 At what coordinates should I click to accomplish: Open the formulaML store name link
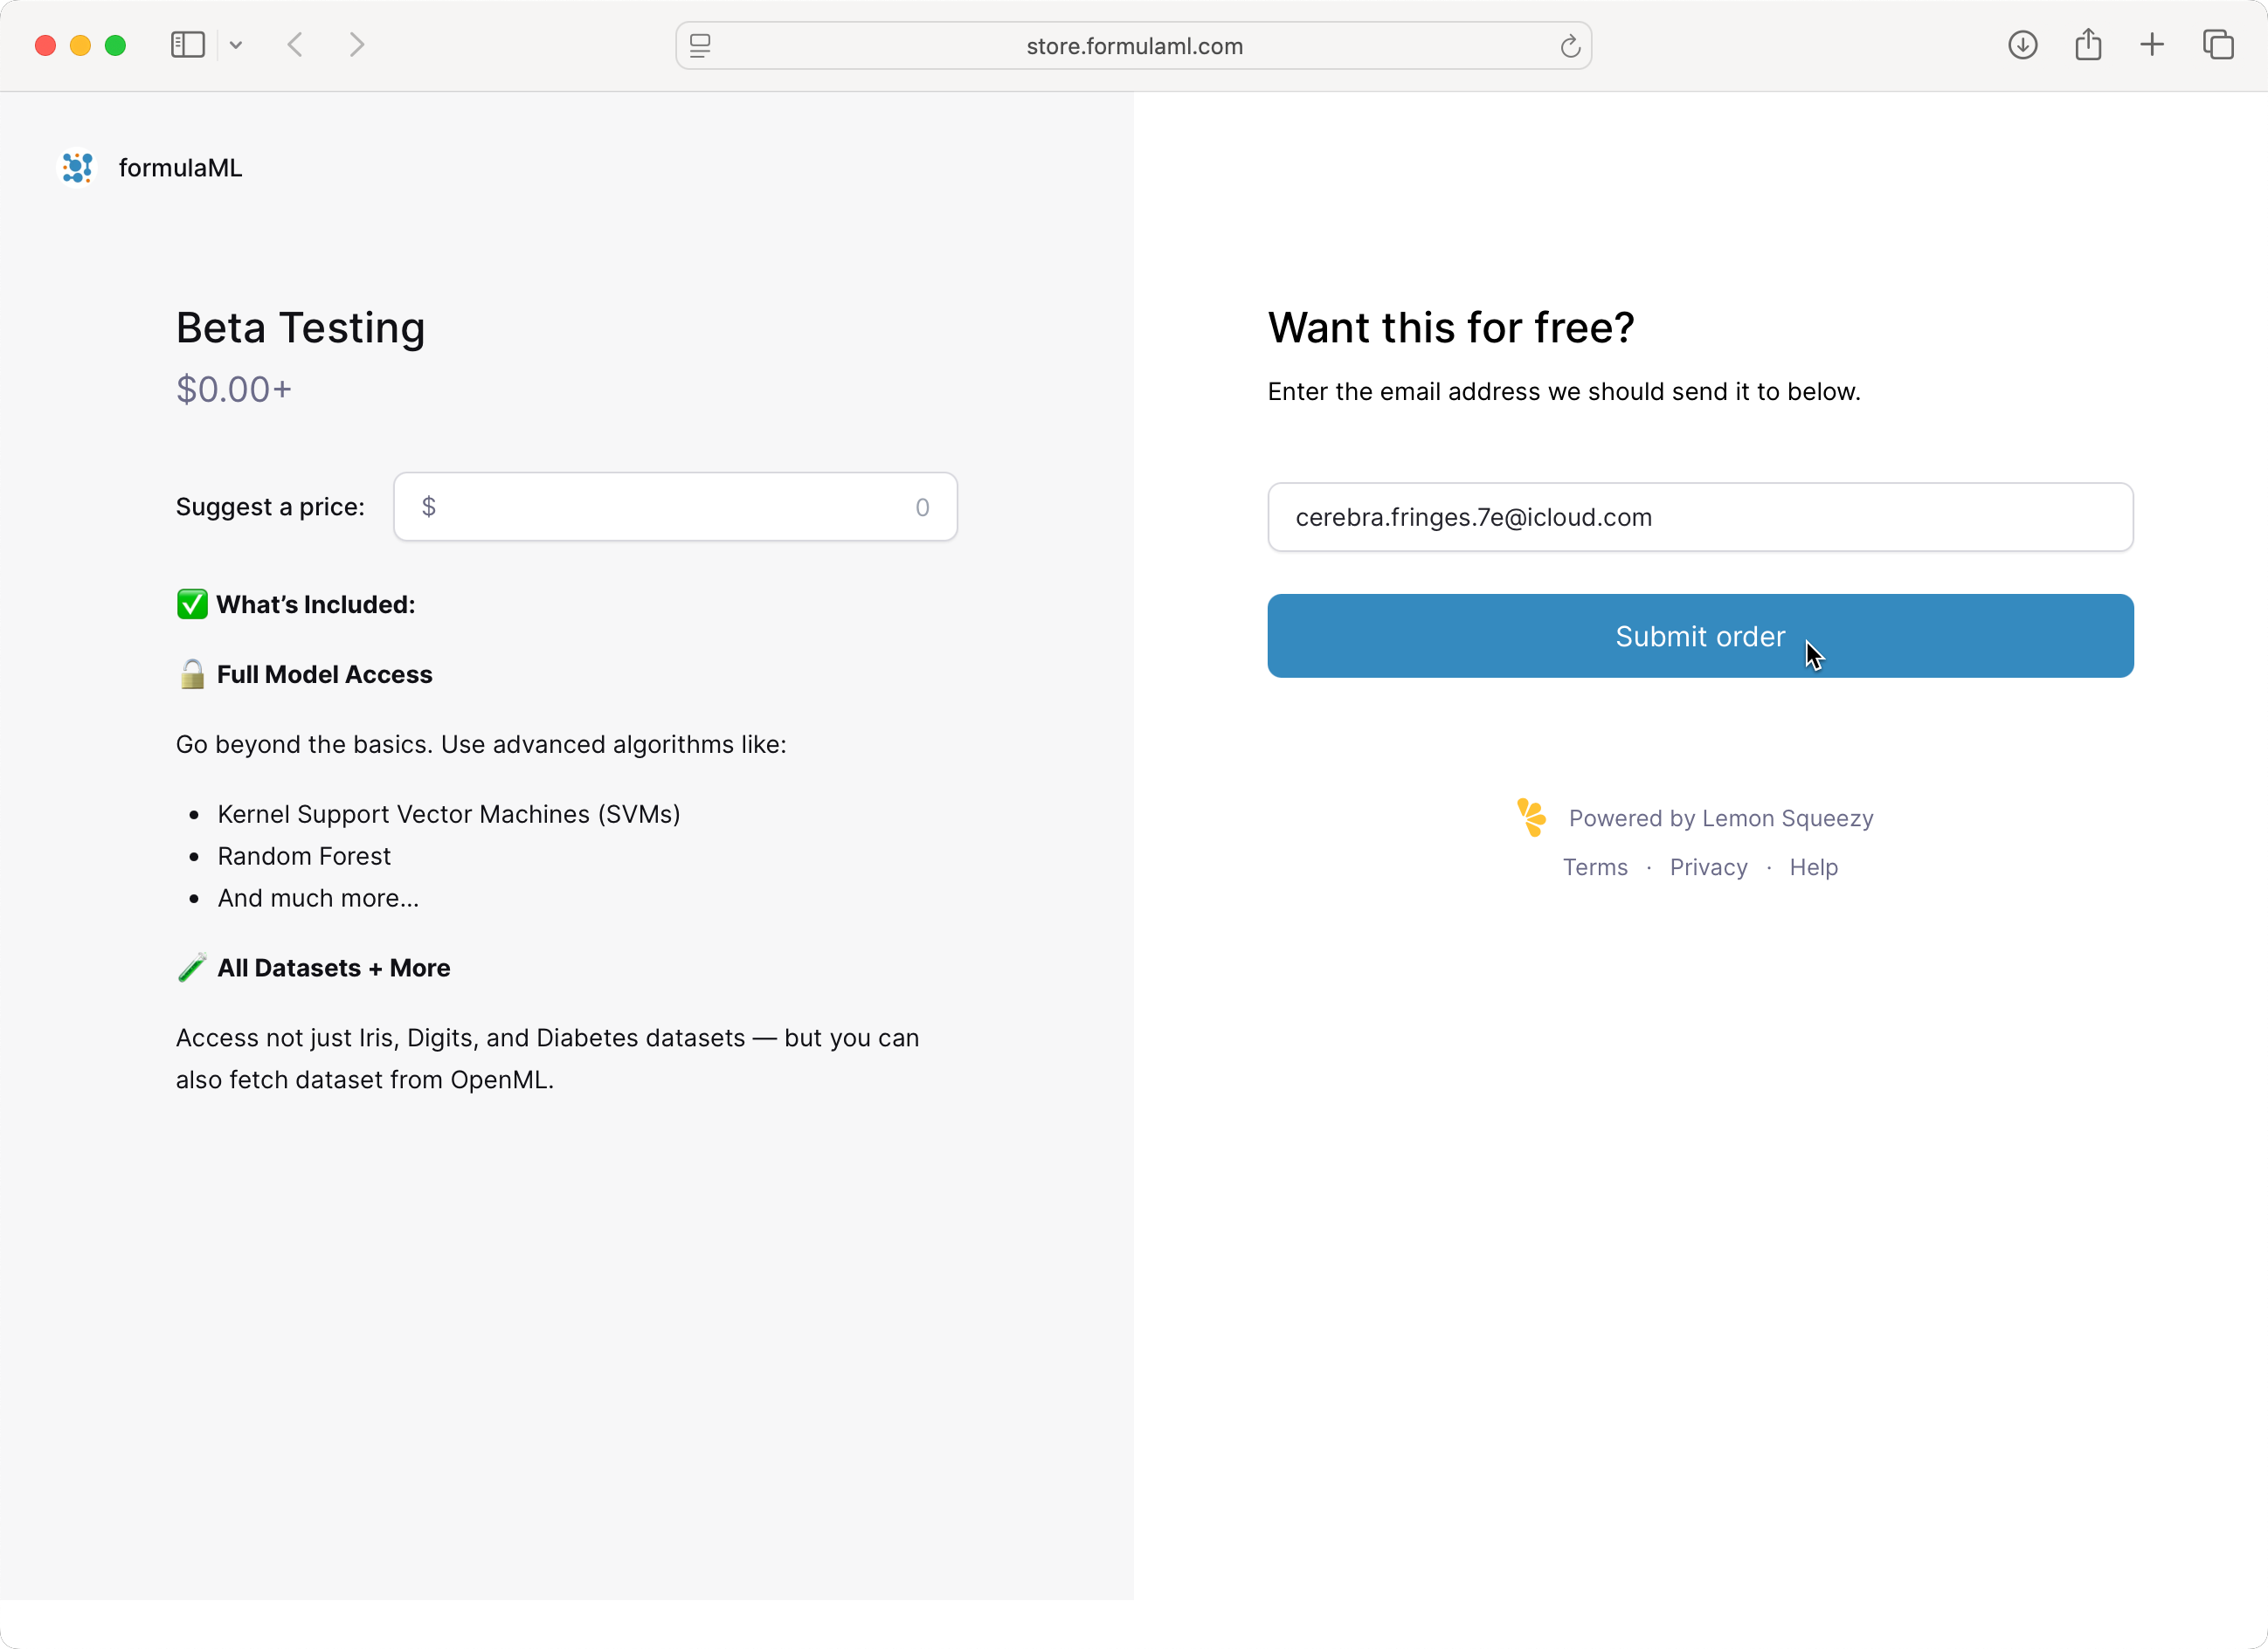180,167
